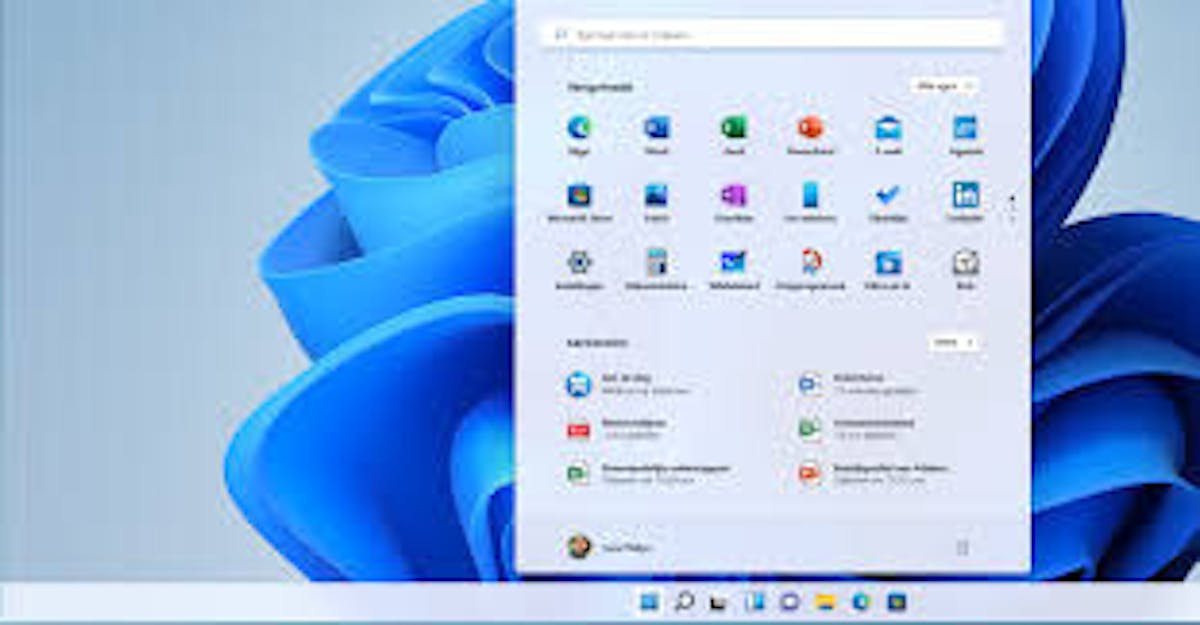The height and width of the screenshot is (625, 1200).
Task: Launch Word from the pinned apps
Action: coord(656,128)
